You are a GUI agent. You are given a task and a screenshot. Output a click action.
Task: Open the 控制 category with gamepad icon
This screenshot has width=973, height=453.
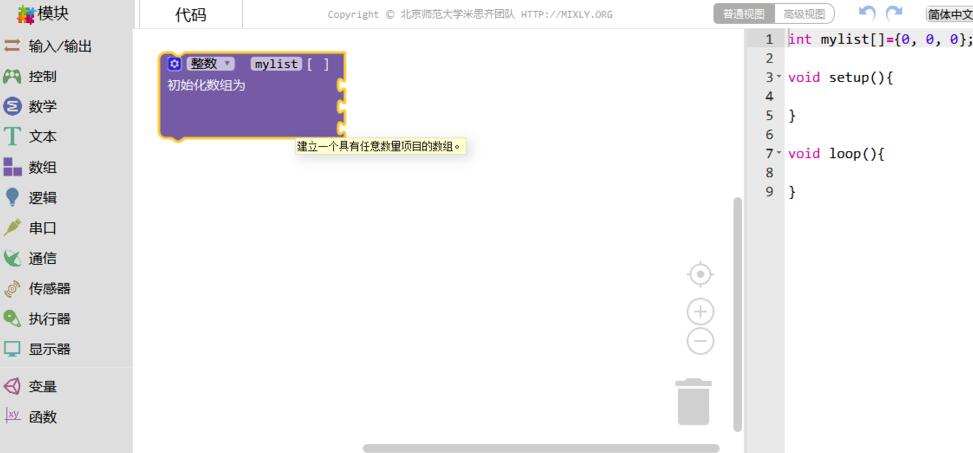pos(42,76)
